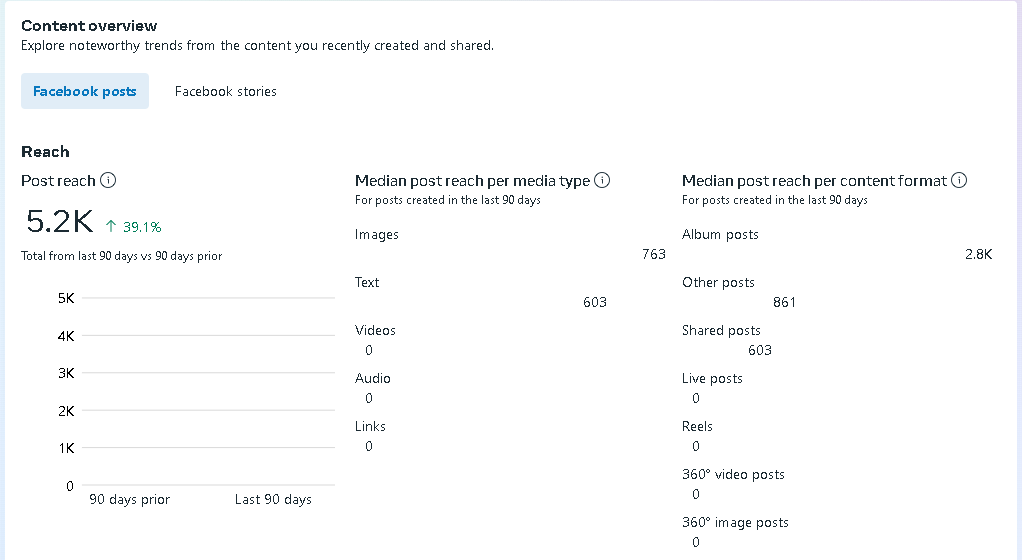The width and height of the screenshot is (1022, 560).
Task: Click the 2.8K album posts value
Action: (x=978, y=254)
